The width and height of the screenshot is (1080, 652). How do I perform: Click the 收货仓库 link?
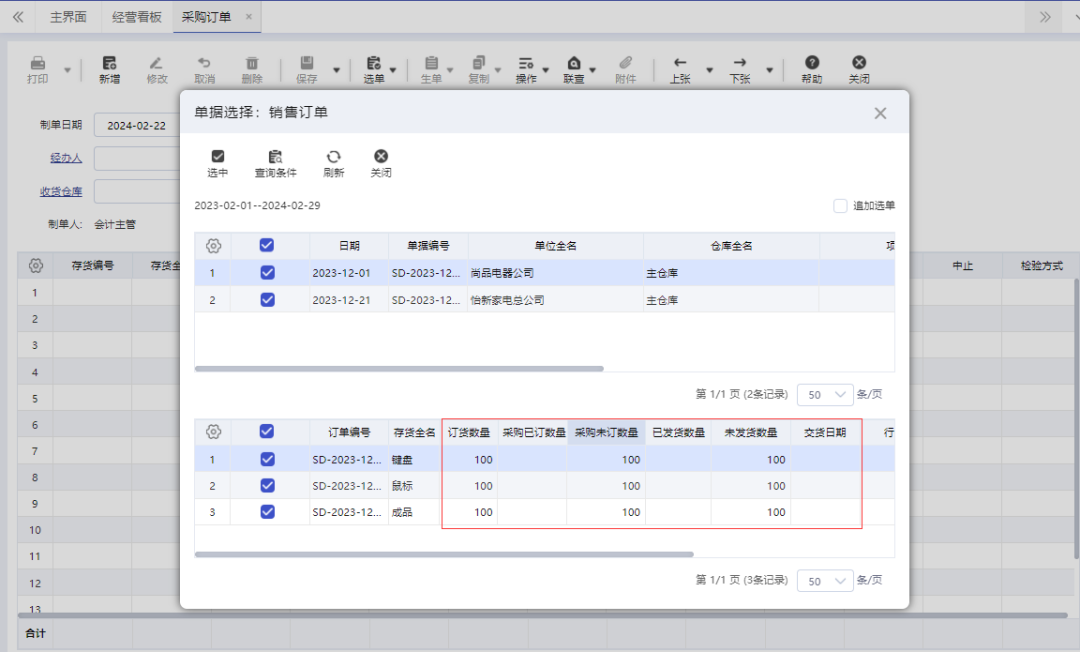62,190
